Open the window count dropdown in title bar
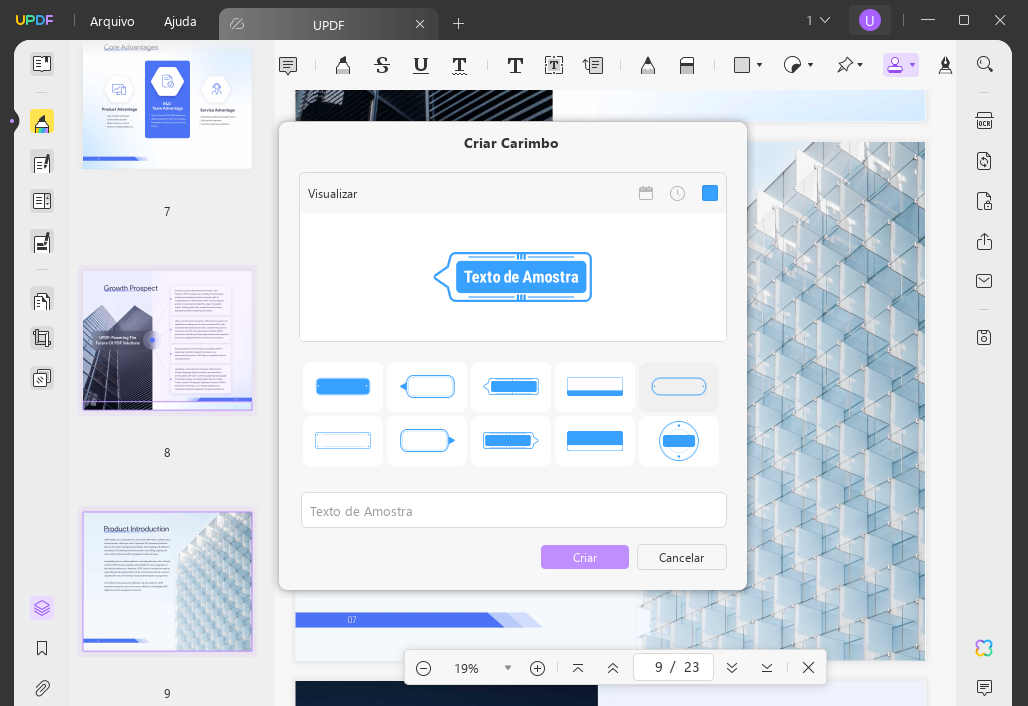 [818, 21]
